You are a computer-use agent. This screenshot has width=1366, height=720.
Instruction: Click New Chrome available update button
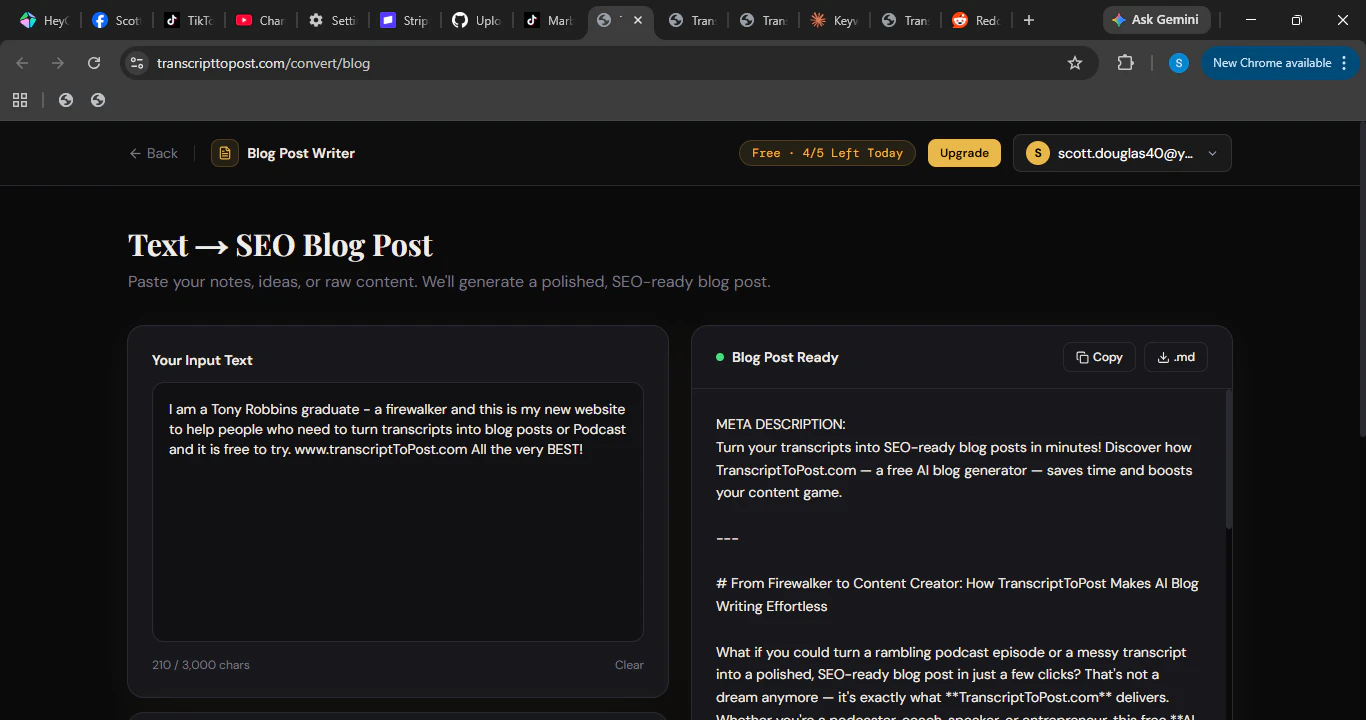[x=1272, y=63]
